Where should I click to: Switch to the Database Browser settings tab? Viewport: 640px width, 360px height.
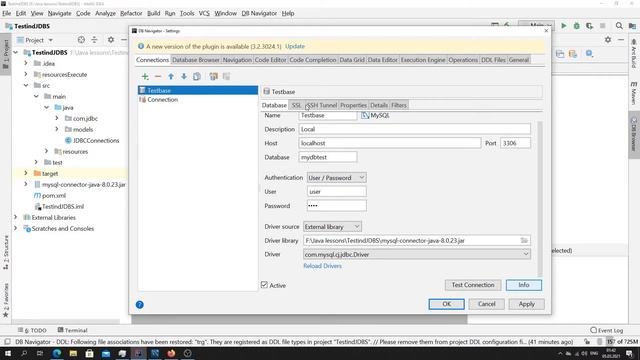pos(196,60)
